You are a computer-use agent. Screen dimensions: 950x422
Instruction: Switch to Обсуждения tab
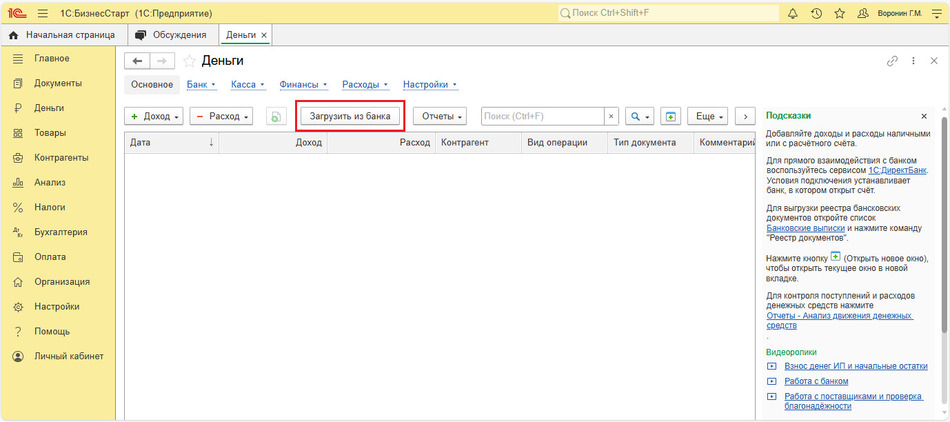coord(173,35)
